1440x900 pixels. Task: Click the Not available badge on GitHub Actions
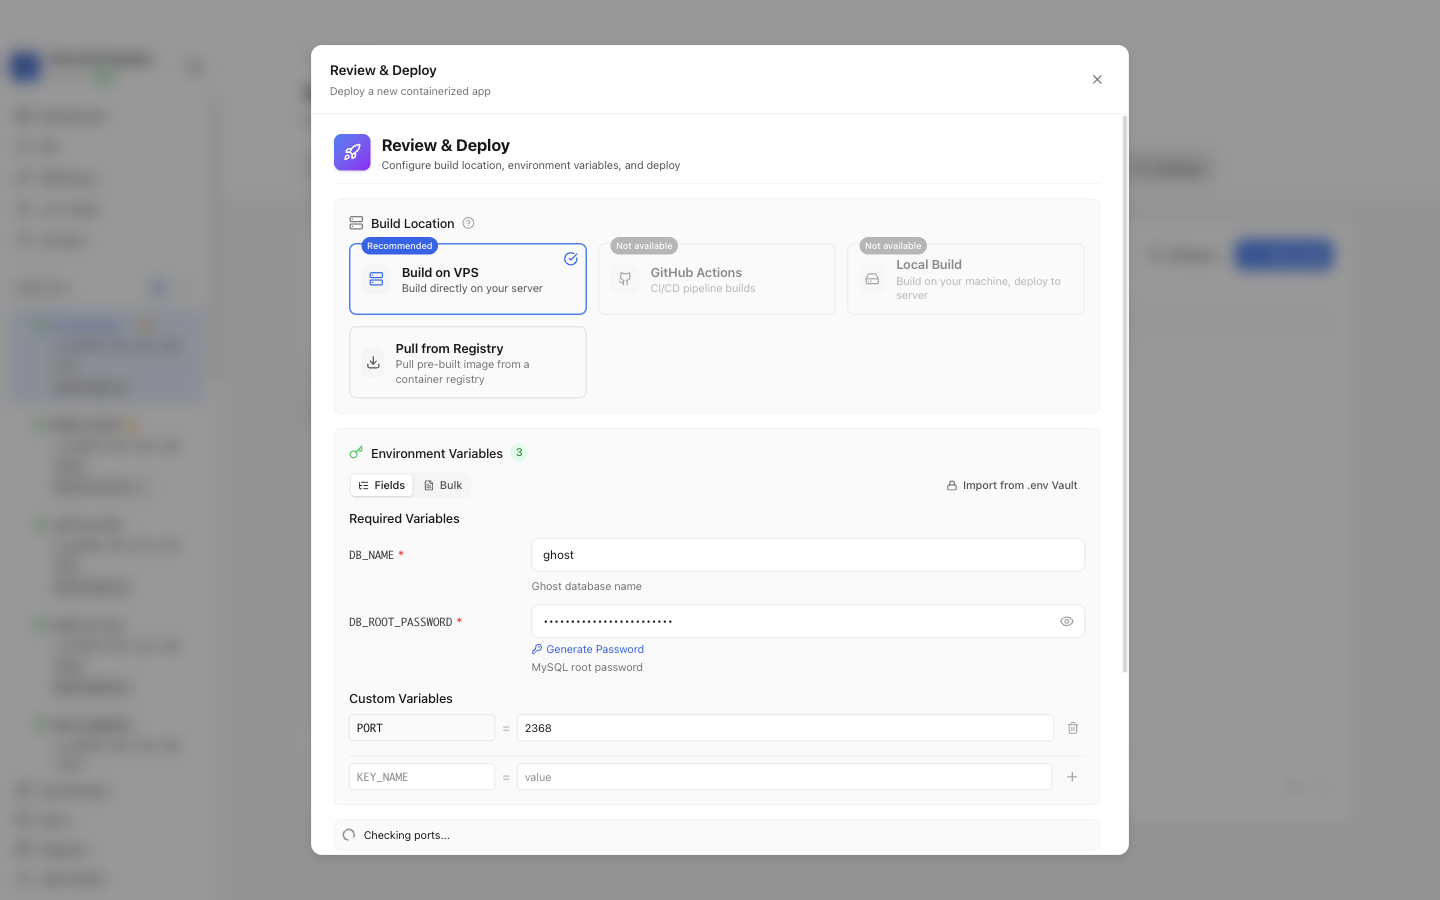pos(644,246)
